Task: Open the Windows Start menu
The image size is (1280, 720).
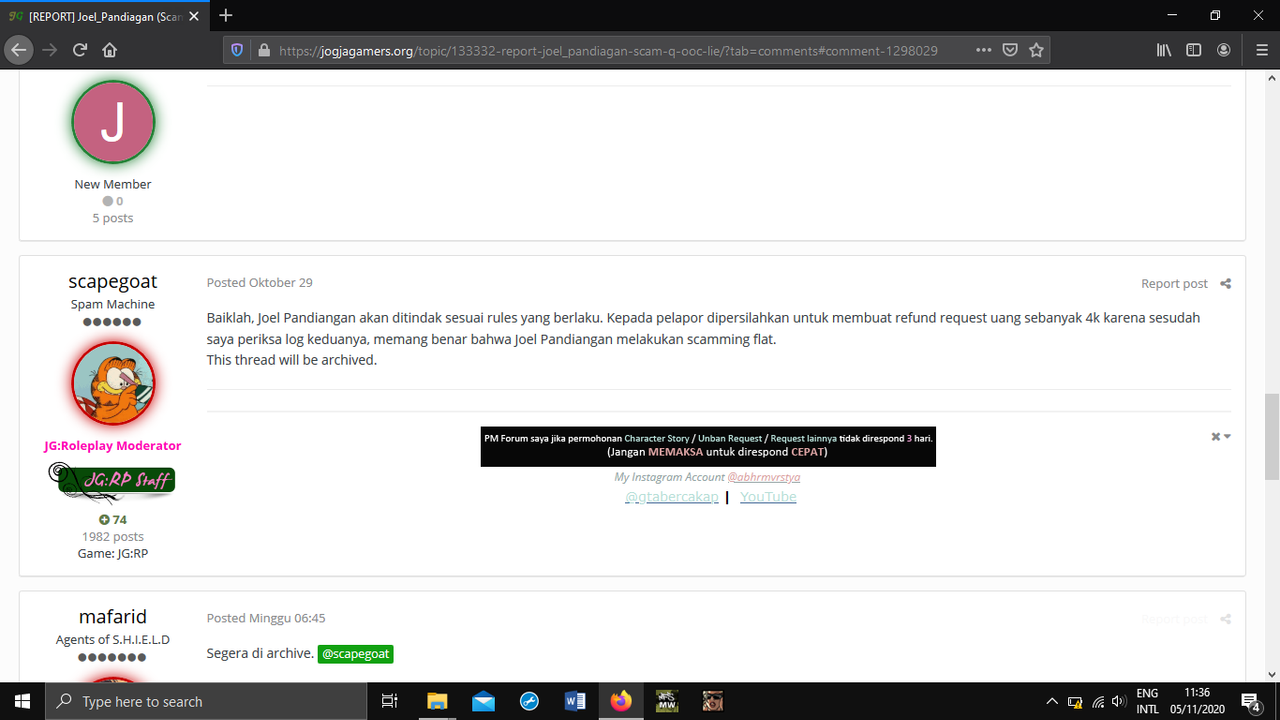Action: click(21, 701)
